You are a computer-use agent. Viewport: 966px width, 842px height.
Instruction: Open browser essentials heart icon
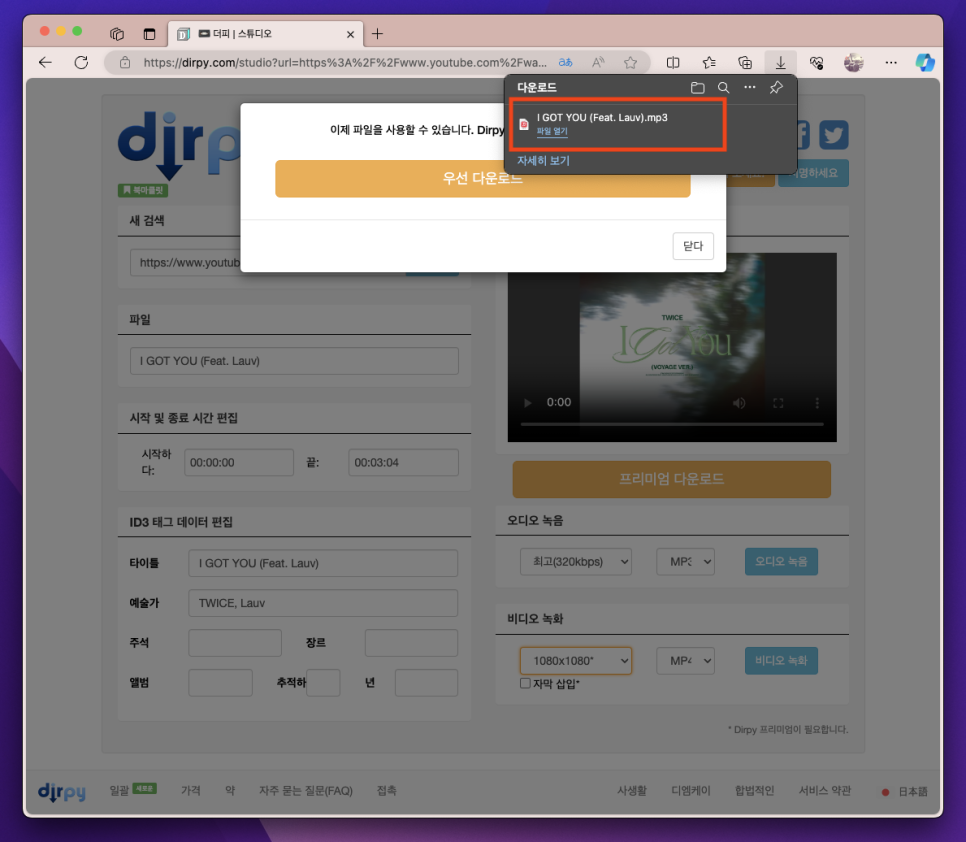(x=816, y=62)
